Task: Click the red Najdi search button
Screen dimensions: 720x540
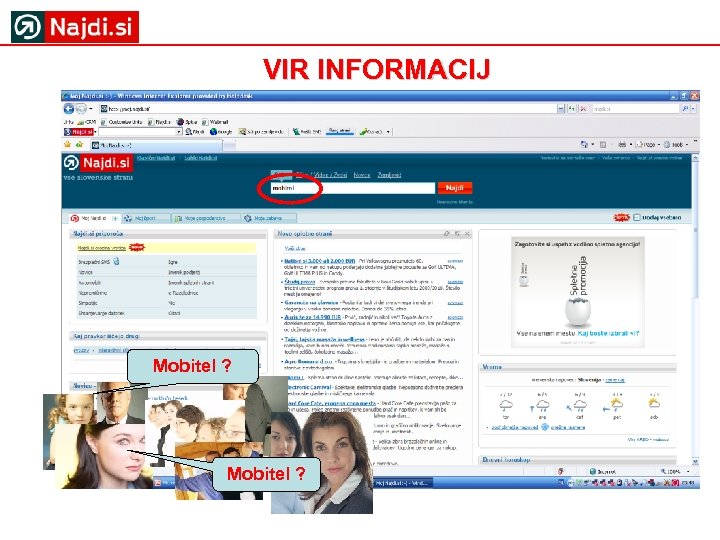Action: pos(454,188)
